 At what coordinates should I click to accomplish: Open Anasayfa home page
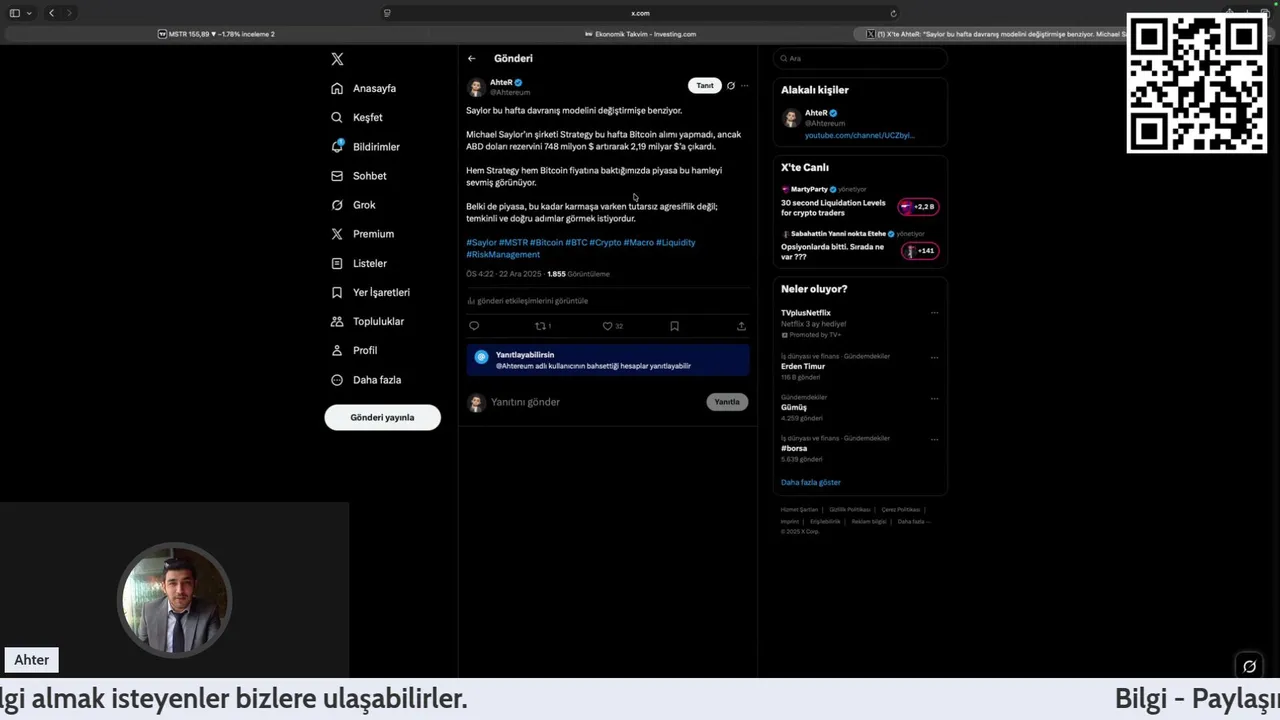364,88
